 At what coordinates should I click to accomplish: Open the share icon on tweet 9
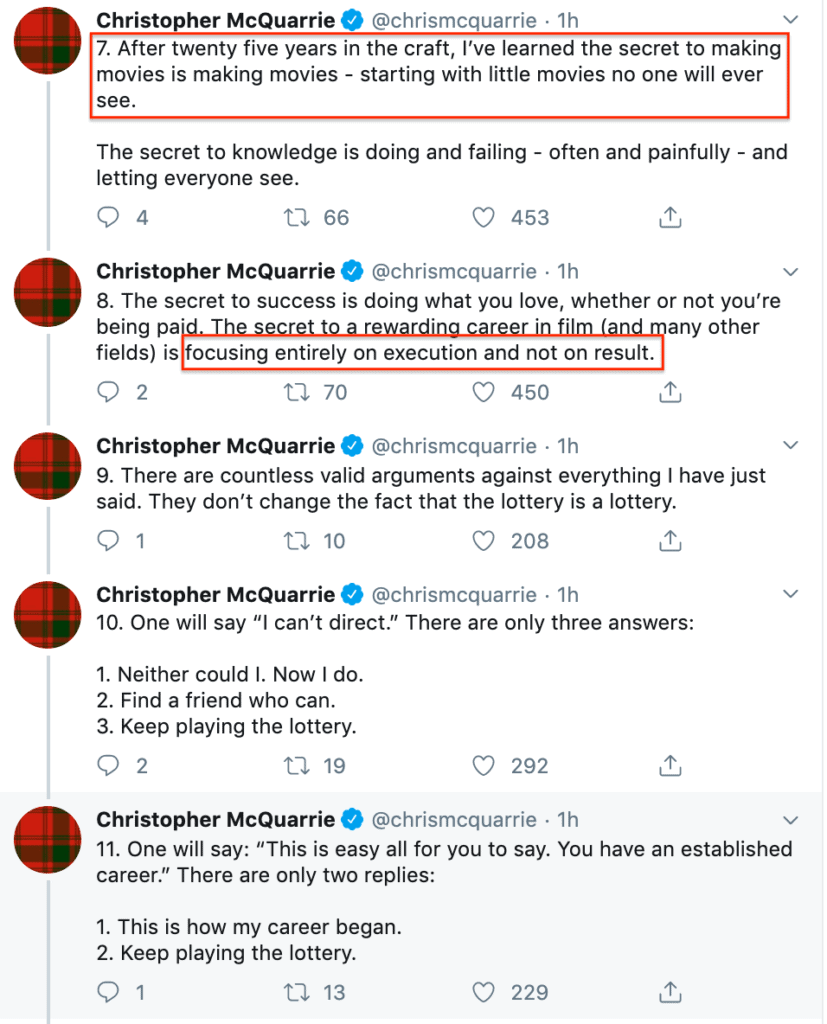pos(668,540)
